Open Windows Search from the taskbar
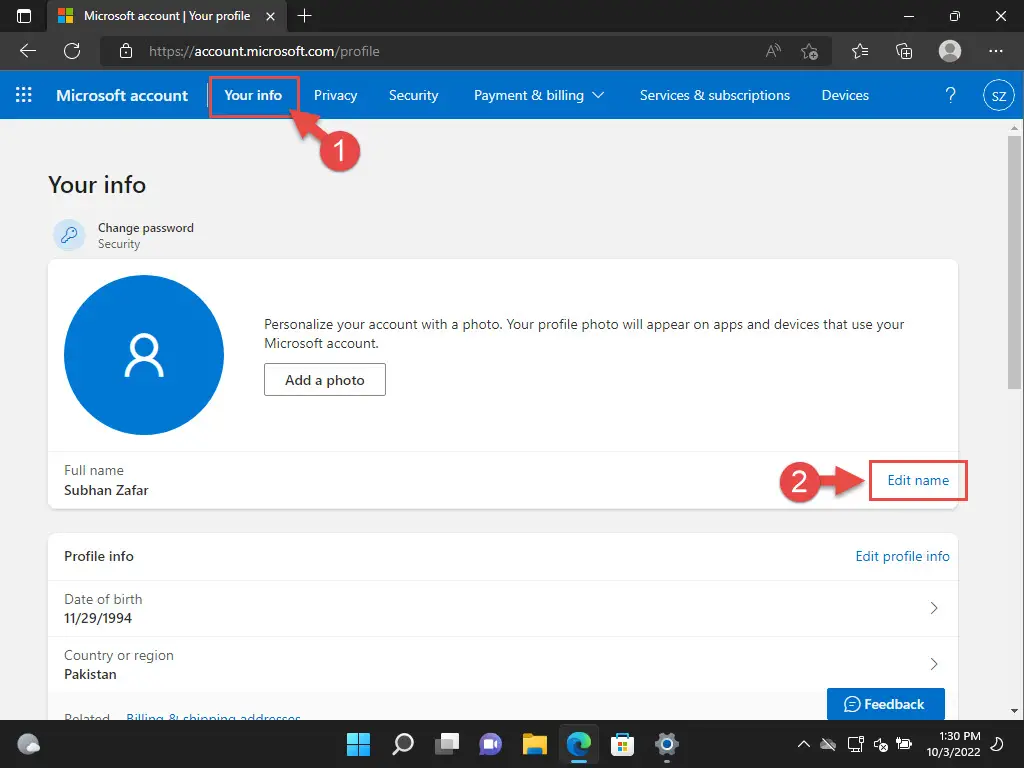The image size is (1024, 768). coord(402,744)
